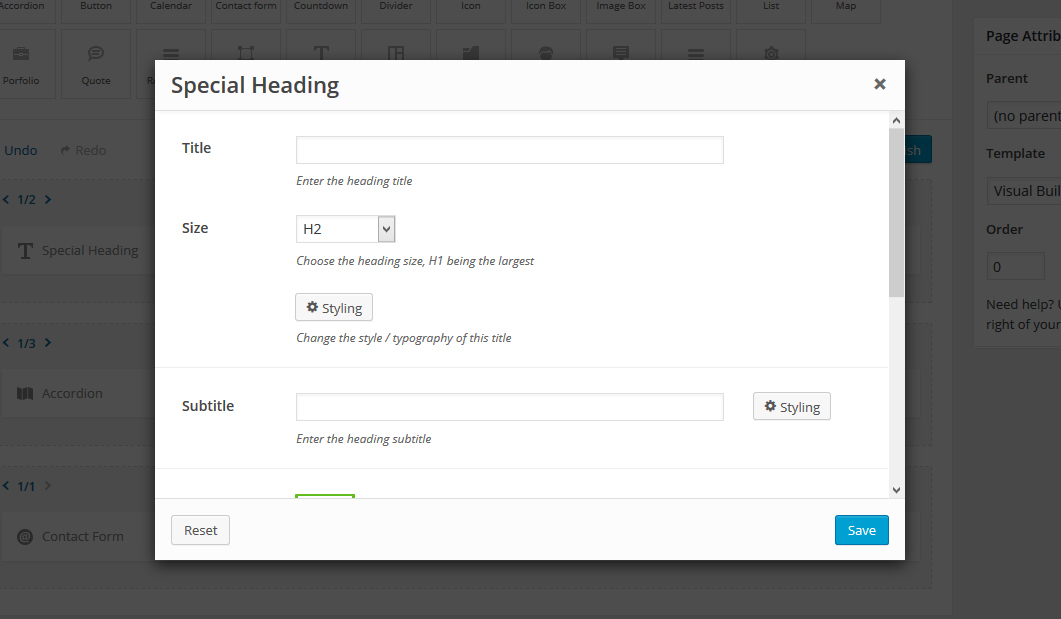Save the Special Heading settings
This screenshot has height=619, width=1061.
pyautogui.click(x=861, y=530)
